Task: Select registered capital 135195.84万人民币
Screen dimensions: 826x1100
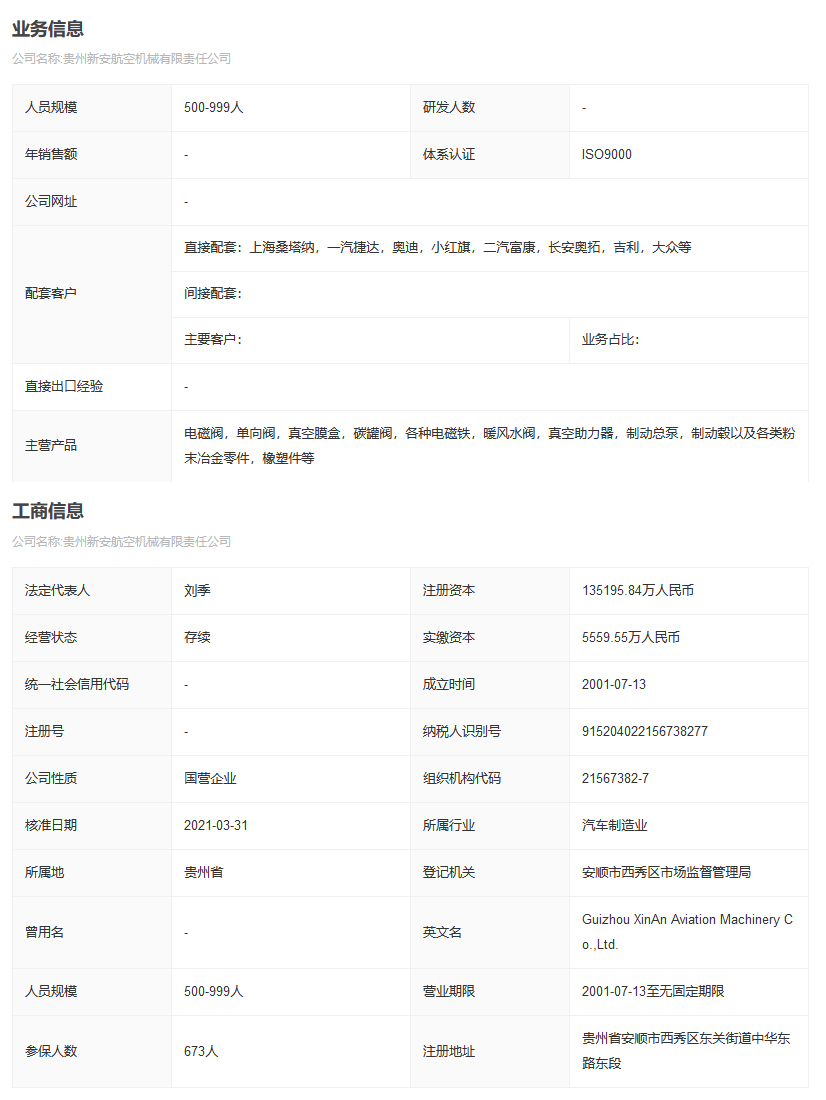Action: [637, 591]
